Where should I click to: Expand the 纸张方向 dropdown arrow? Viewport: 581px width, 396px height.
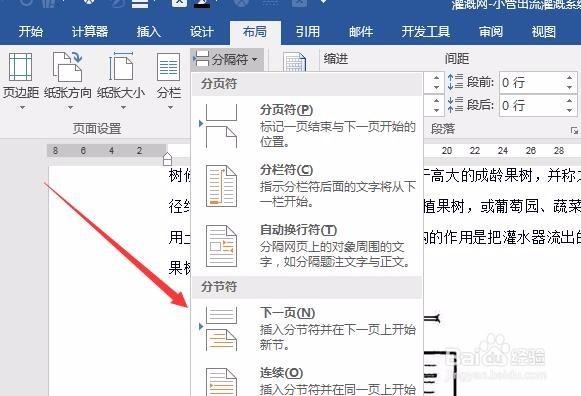tap(70, 107)
